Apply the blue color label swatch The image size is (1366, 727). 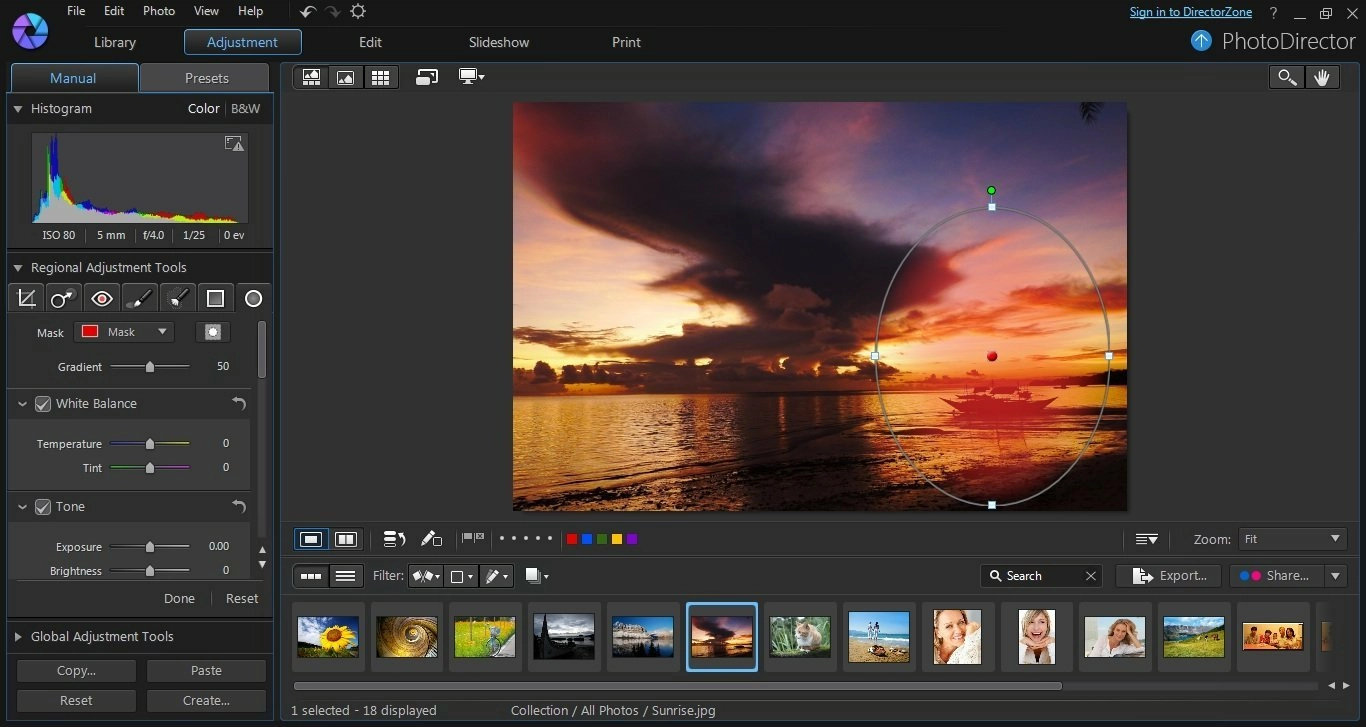(x=587, y=540)
